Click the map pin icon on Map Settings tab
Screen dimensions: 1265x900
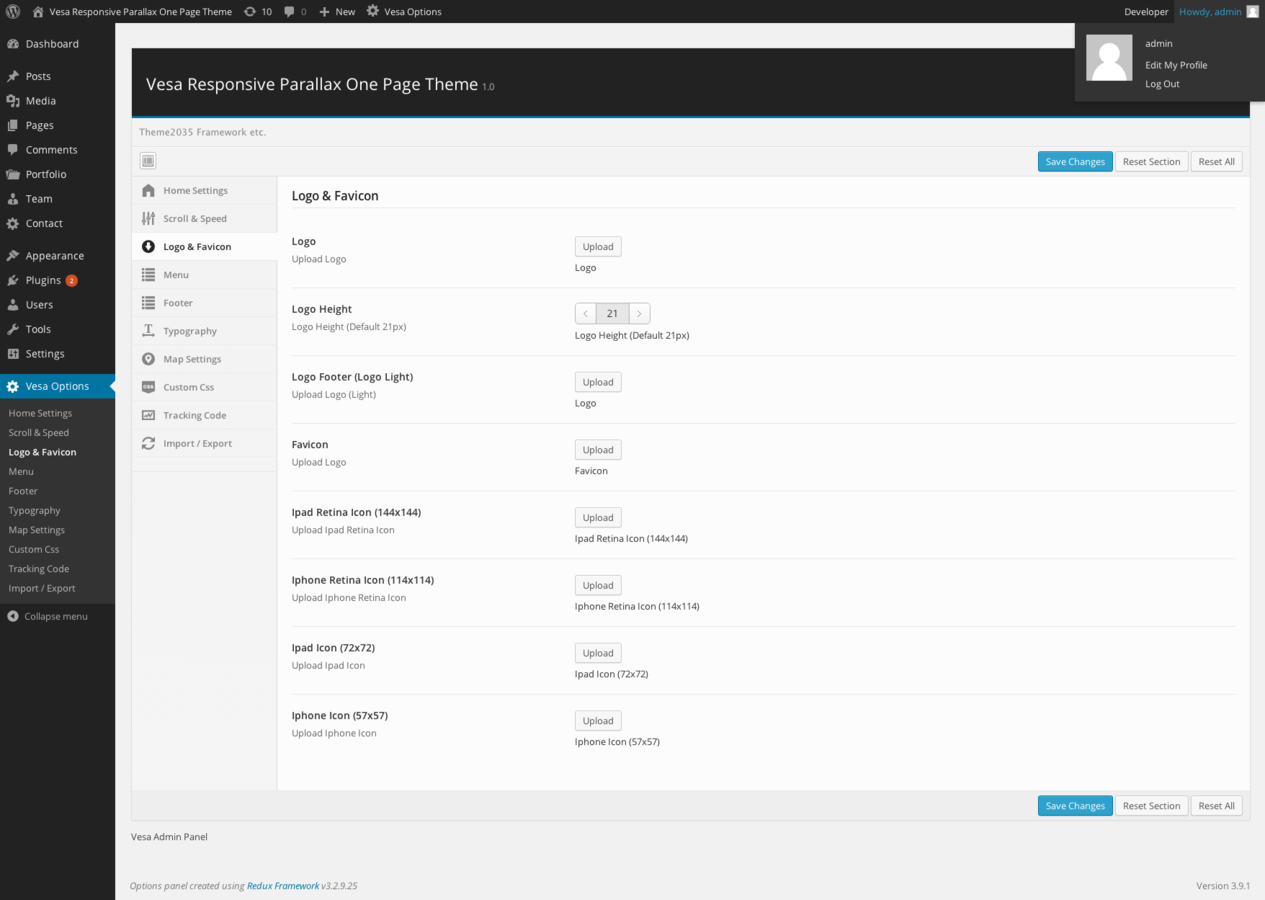(x=148, y=359)
